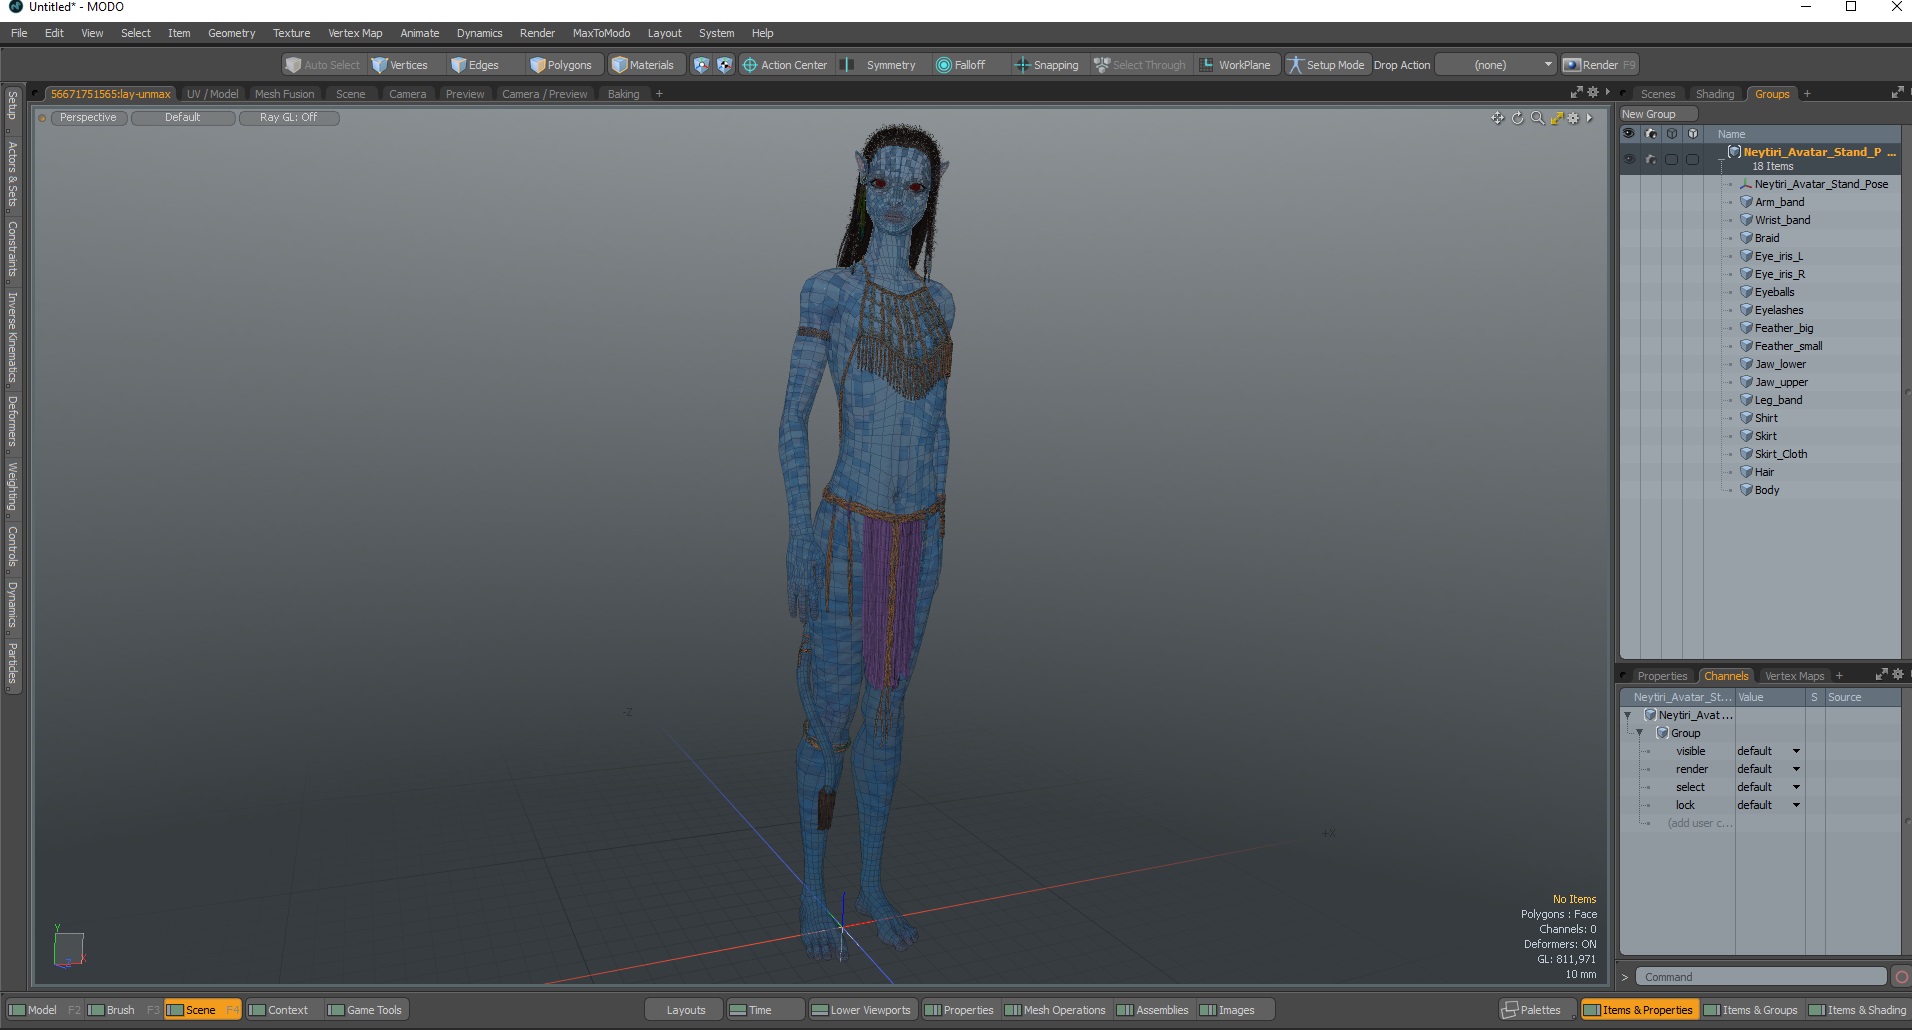Click the second shield icon before Action Center
This screenshot has height=1030, width=1912.
(724, 65)
